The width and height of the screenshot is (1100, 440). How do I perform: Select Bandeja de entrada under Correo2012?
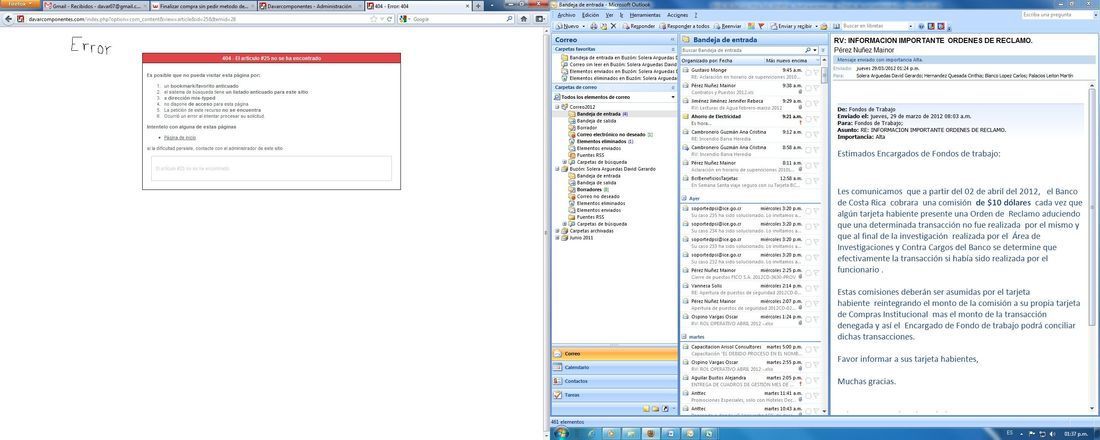(x=598, y=113)
